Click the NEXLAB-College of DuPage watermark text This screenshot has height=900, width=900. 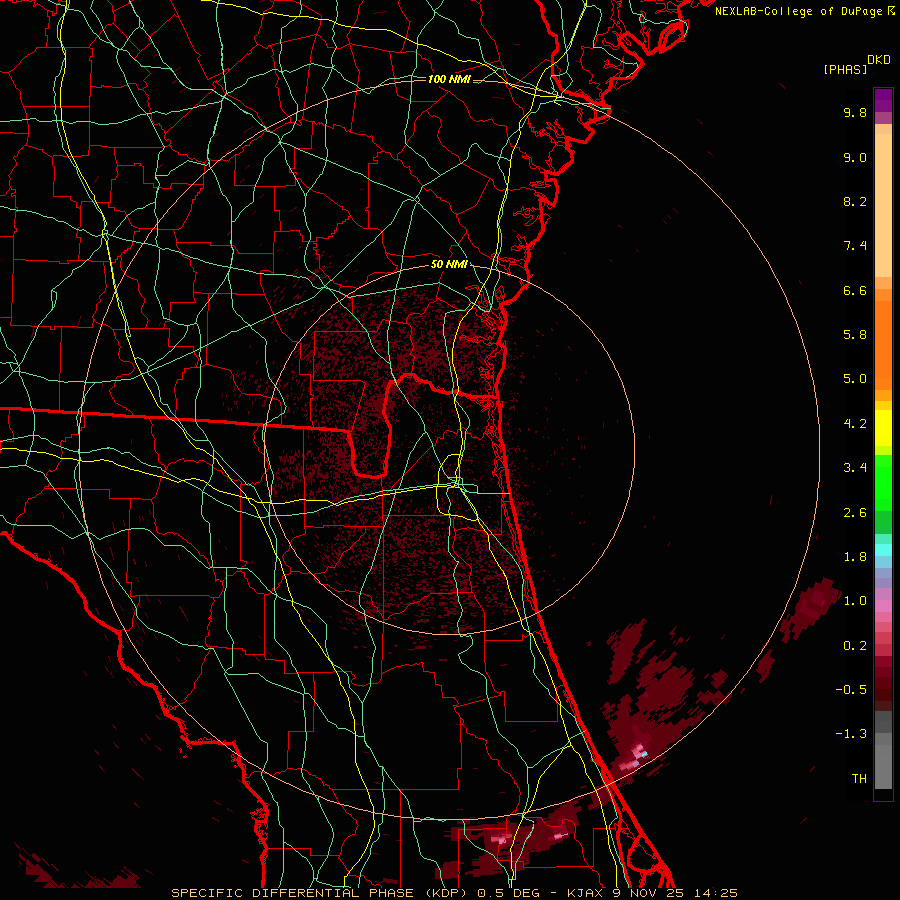tap(805, 11)
